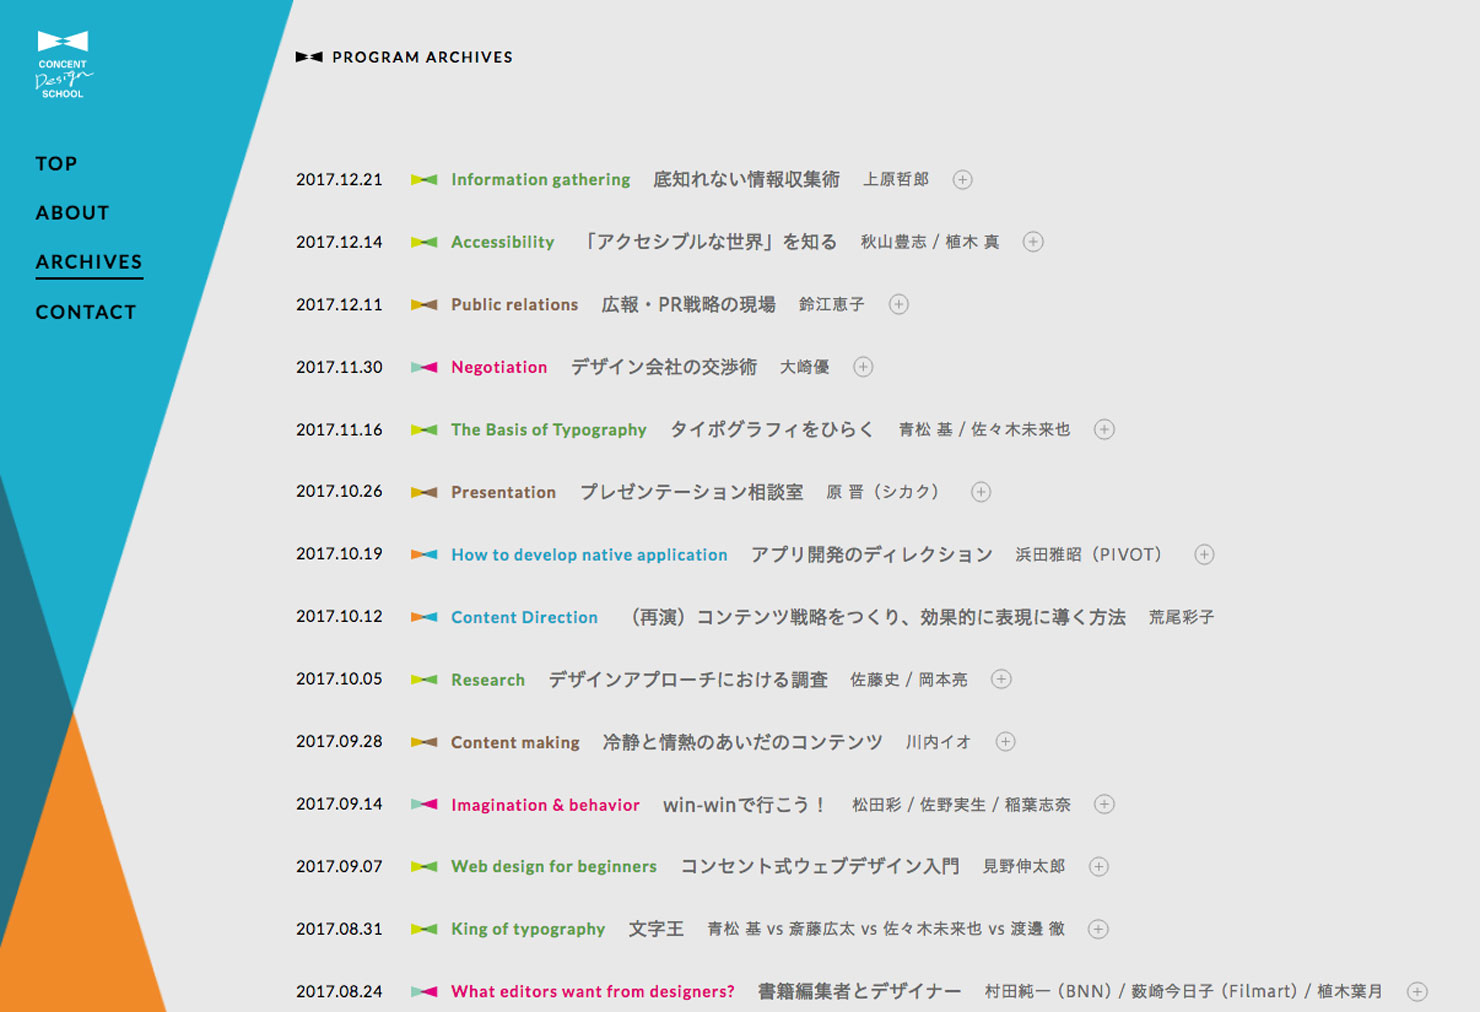Expand How to develop native application plus
Screen dimensions: 1480x1012
tap(1204, 555)
